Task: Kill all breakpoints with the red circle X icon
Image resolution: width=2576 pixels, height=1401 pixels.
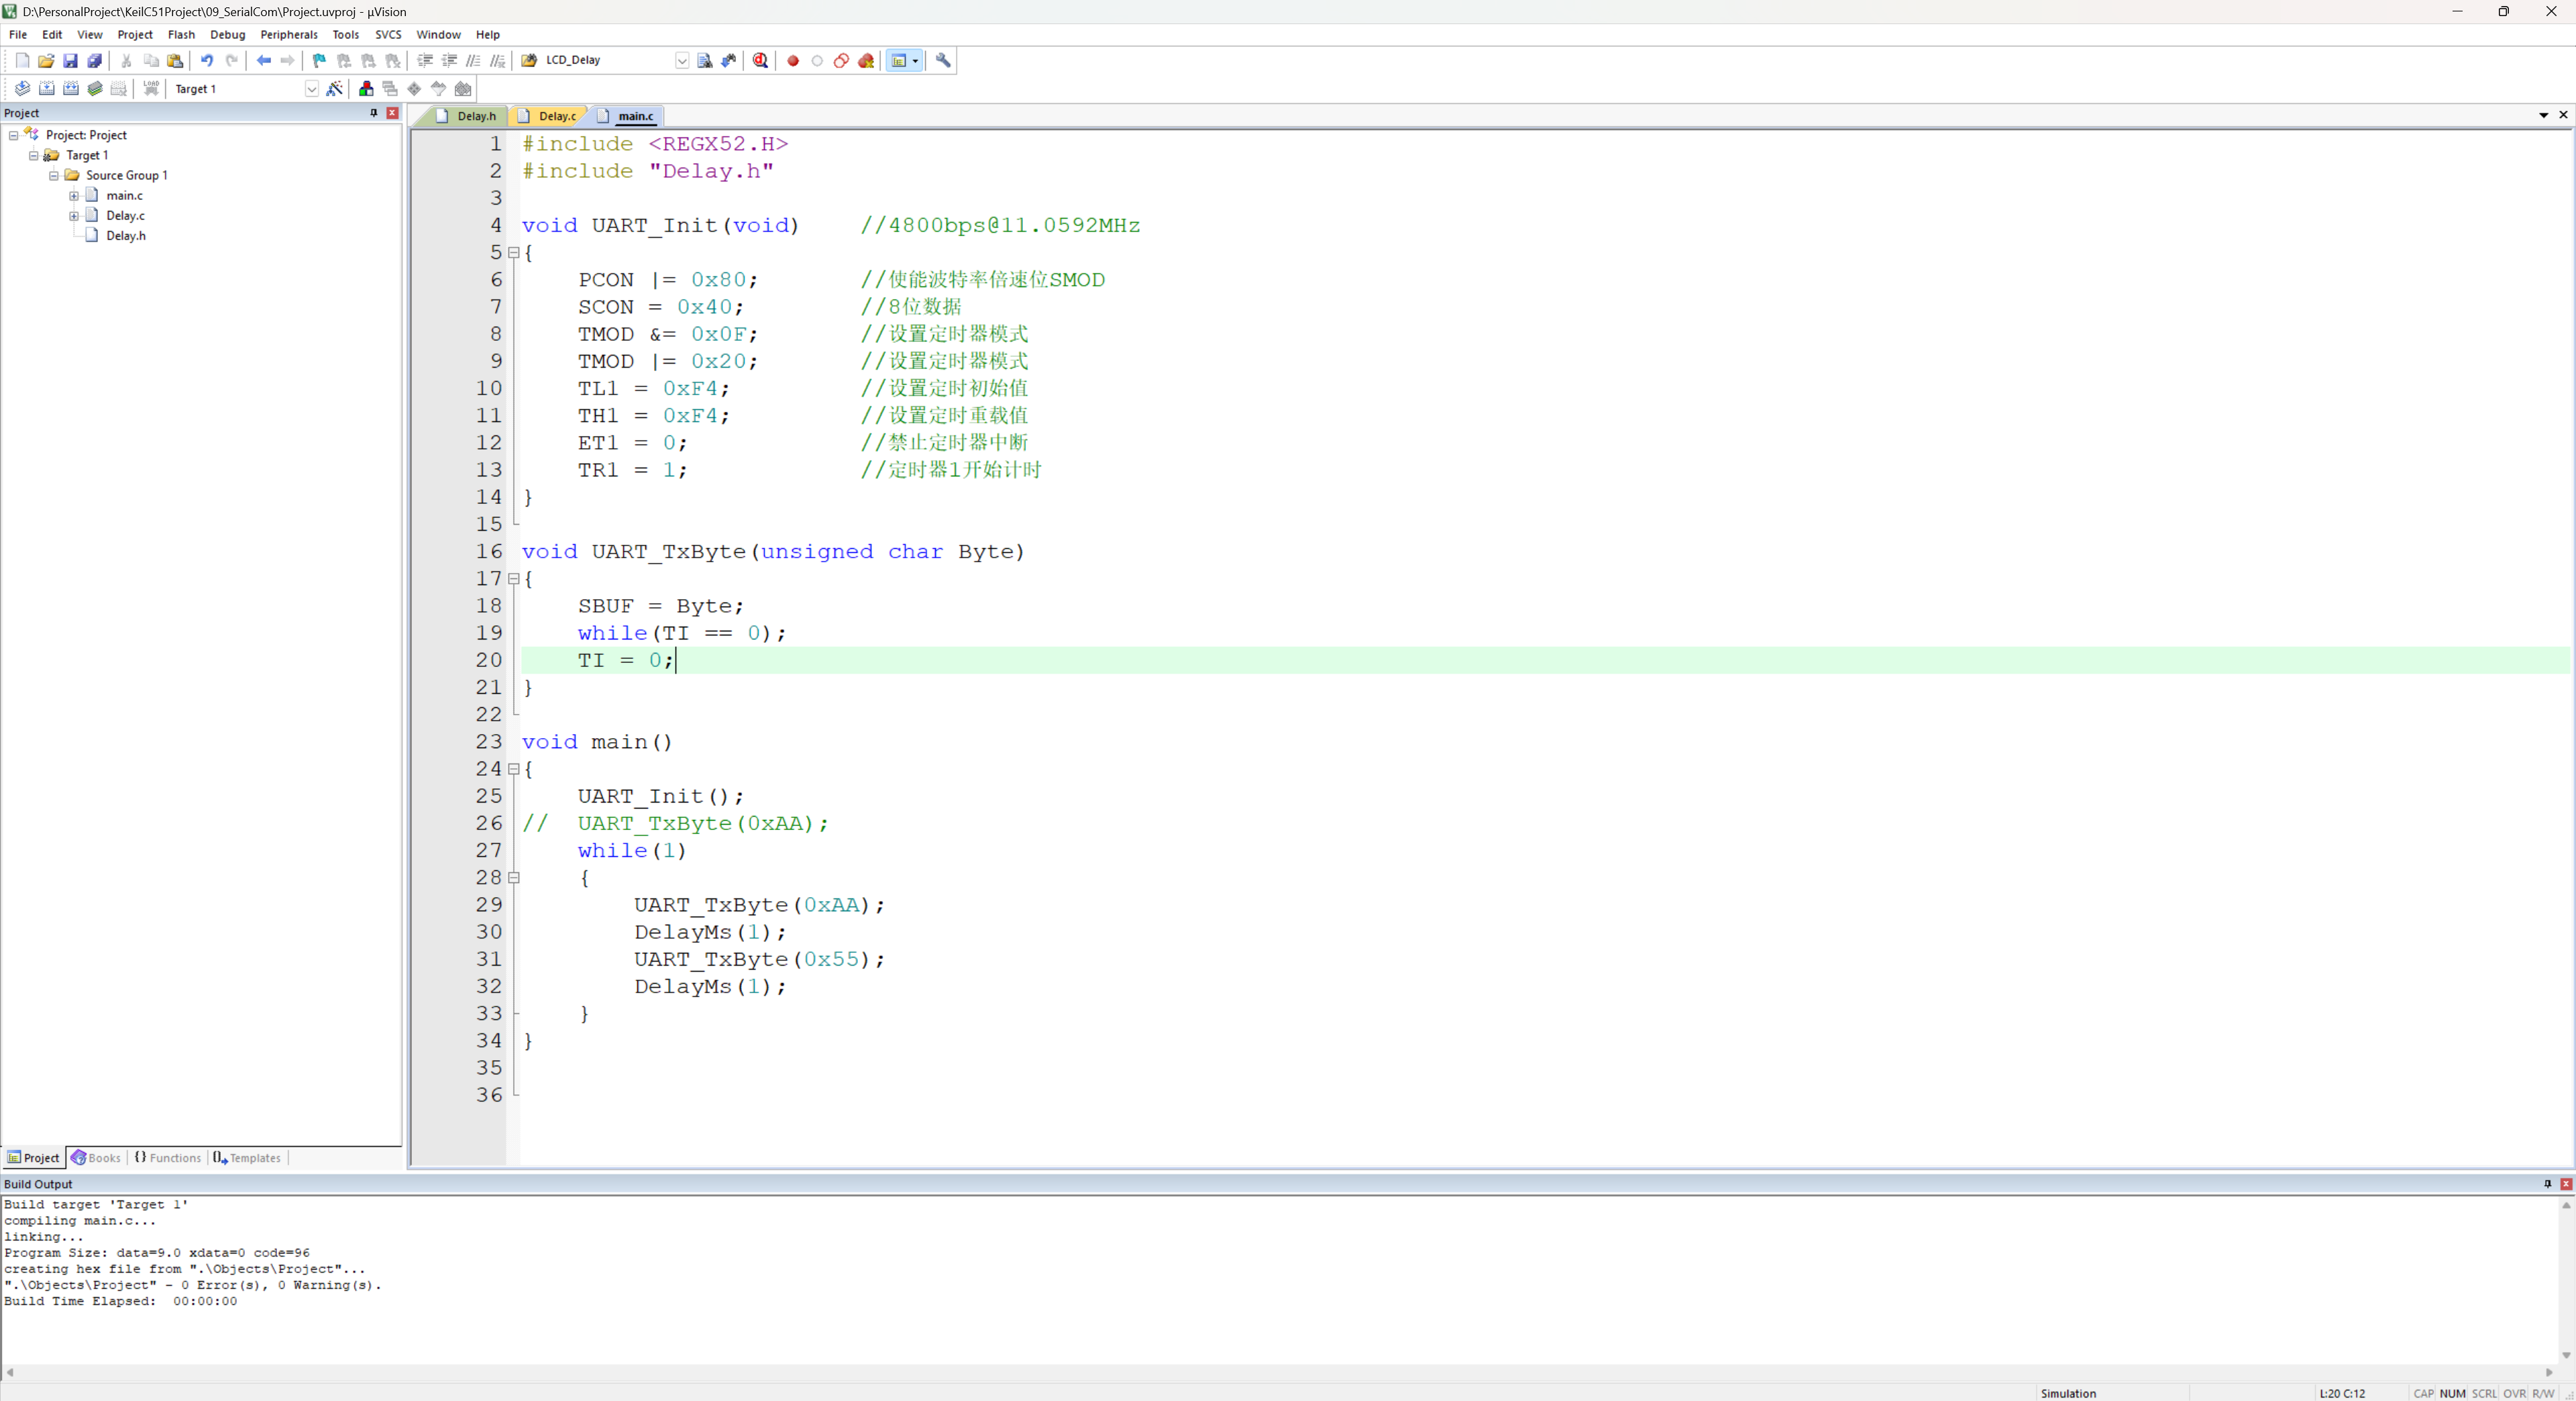Action: pyautogui.click(x=866, y=60)
